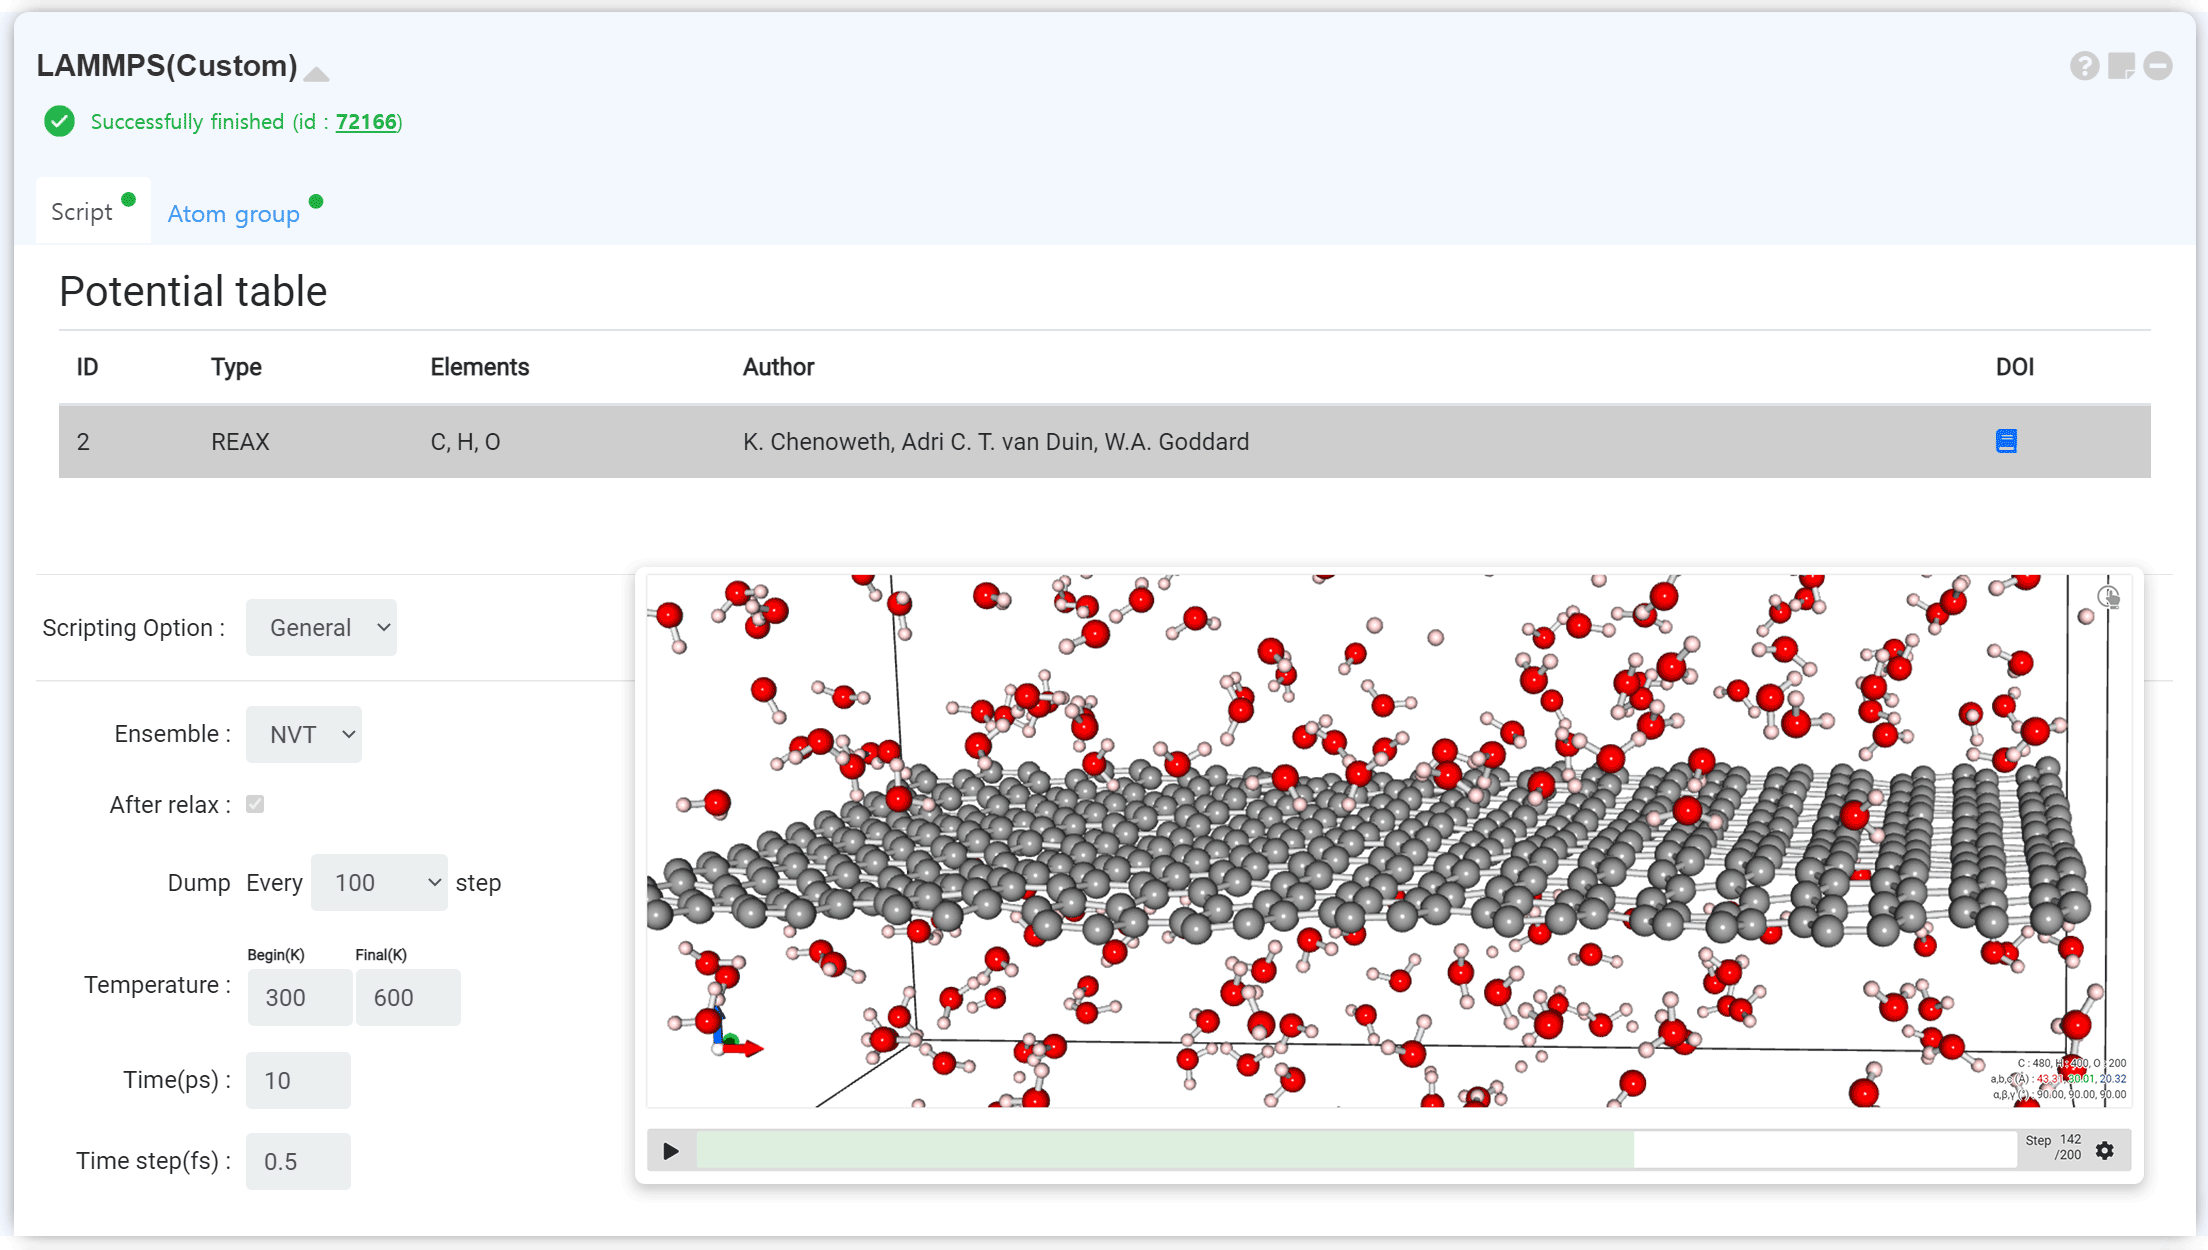The width and height of the screenshot is (2208, 1250).
Task: Click the DOI column header
Action: (x=2015, y=367)
